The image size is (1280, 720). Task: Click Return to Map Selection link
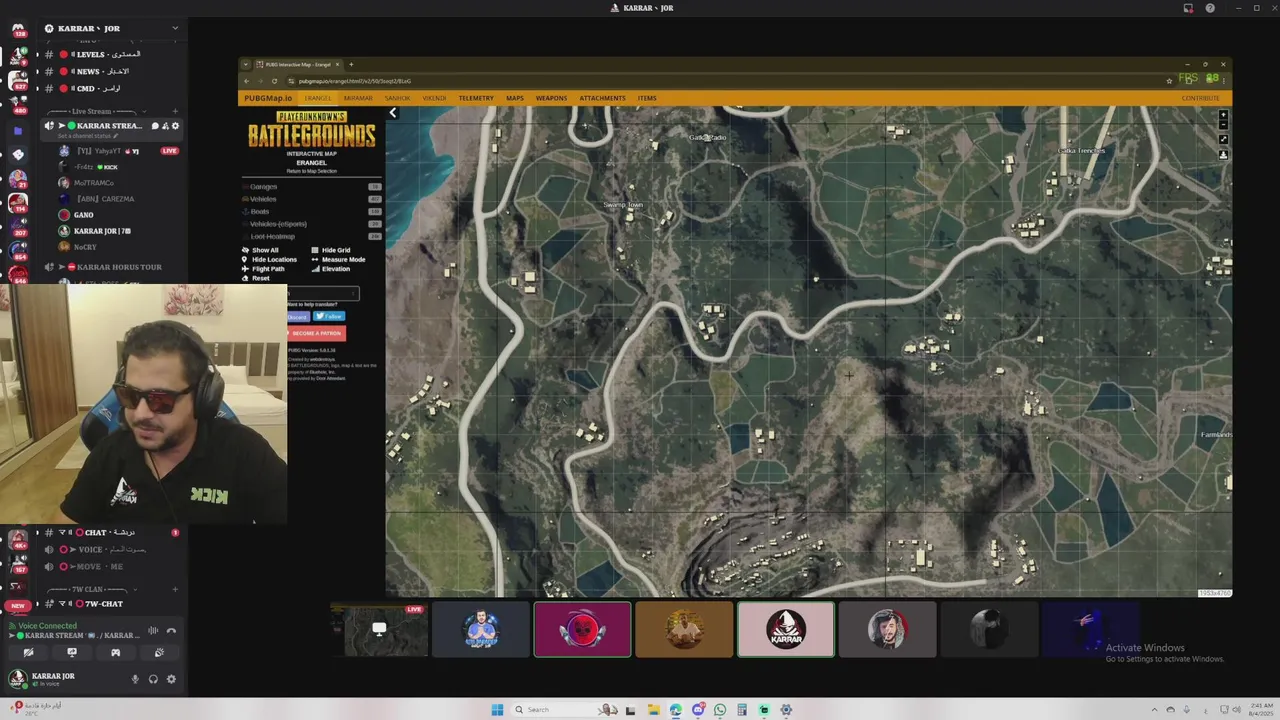coord(312,171)
